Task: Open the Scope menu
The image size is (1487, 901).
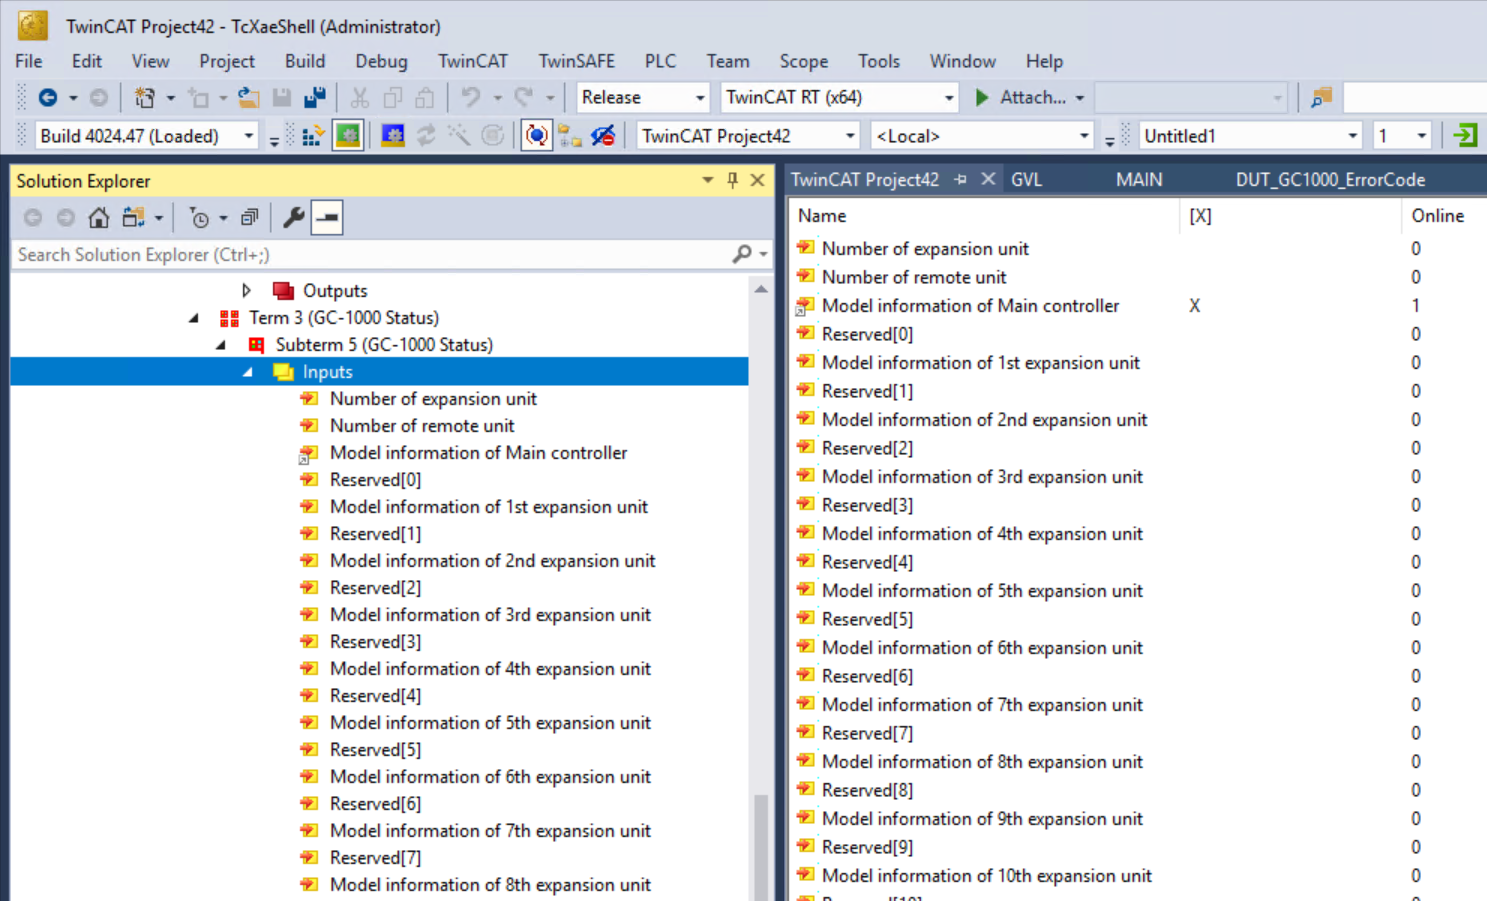Action: 804,61
